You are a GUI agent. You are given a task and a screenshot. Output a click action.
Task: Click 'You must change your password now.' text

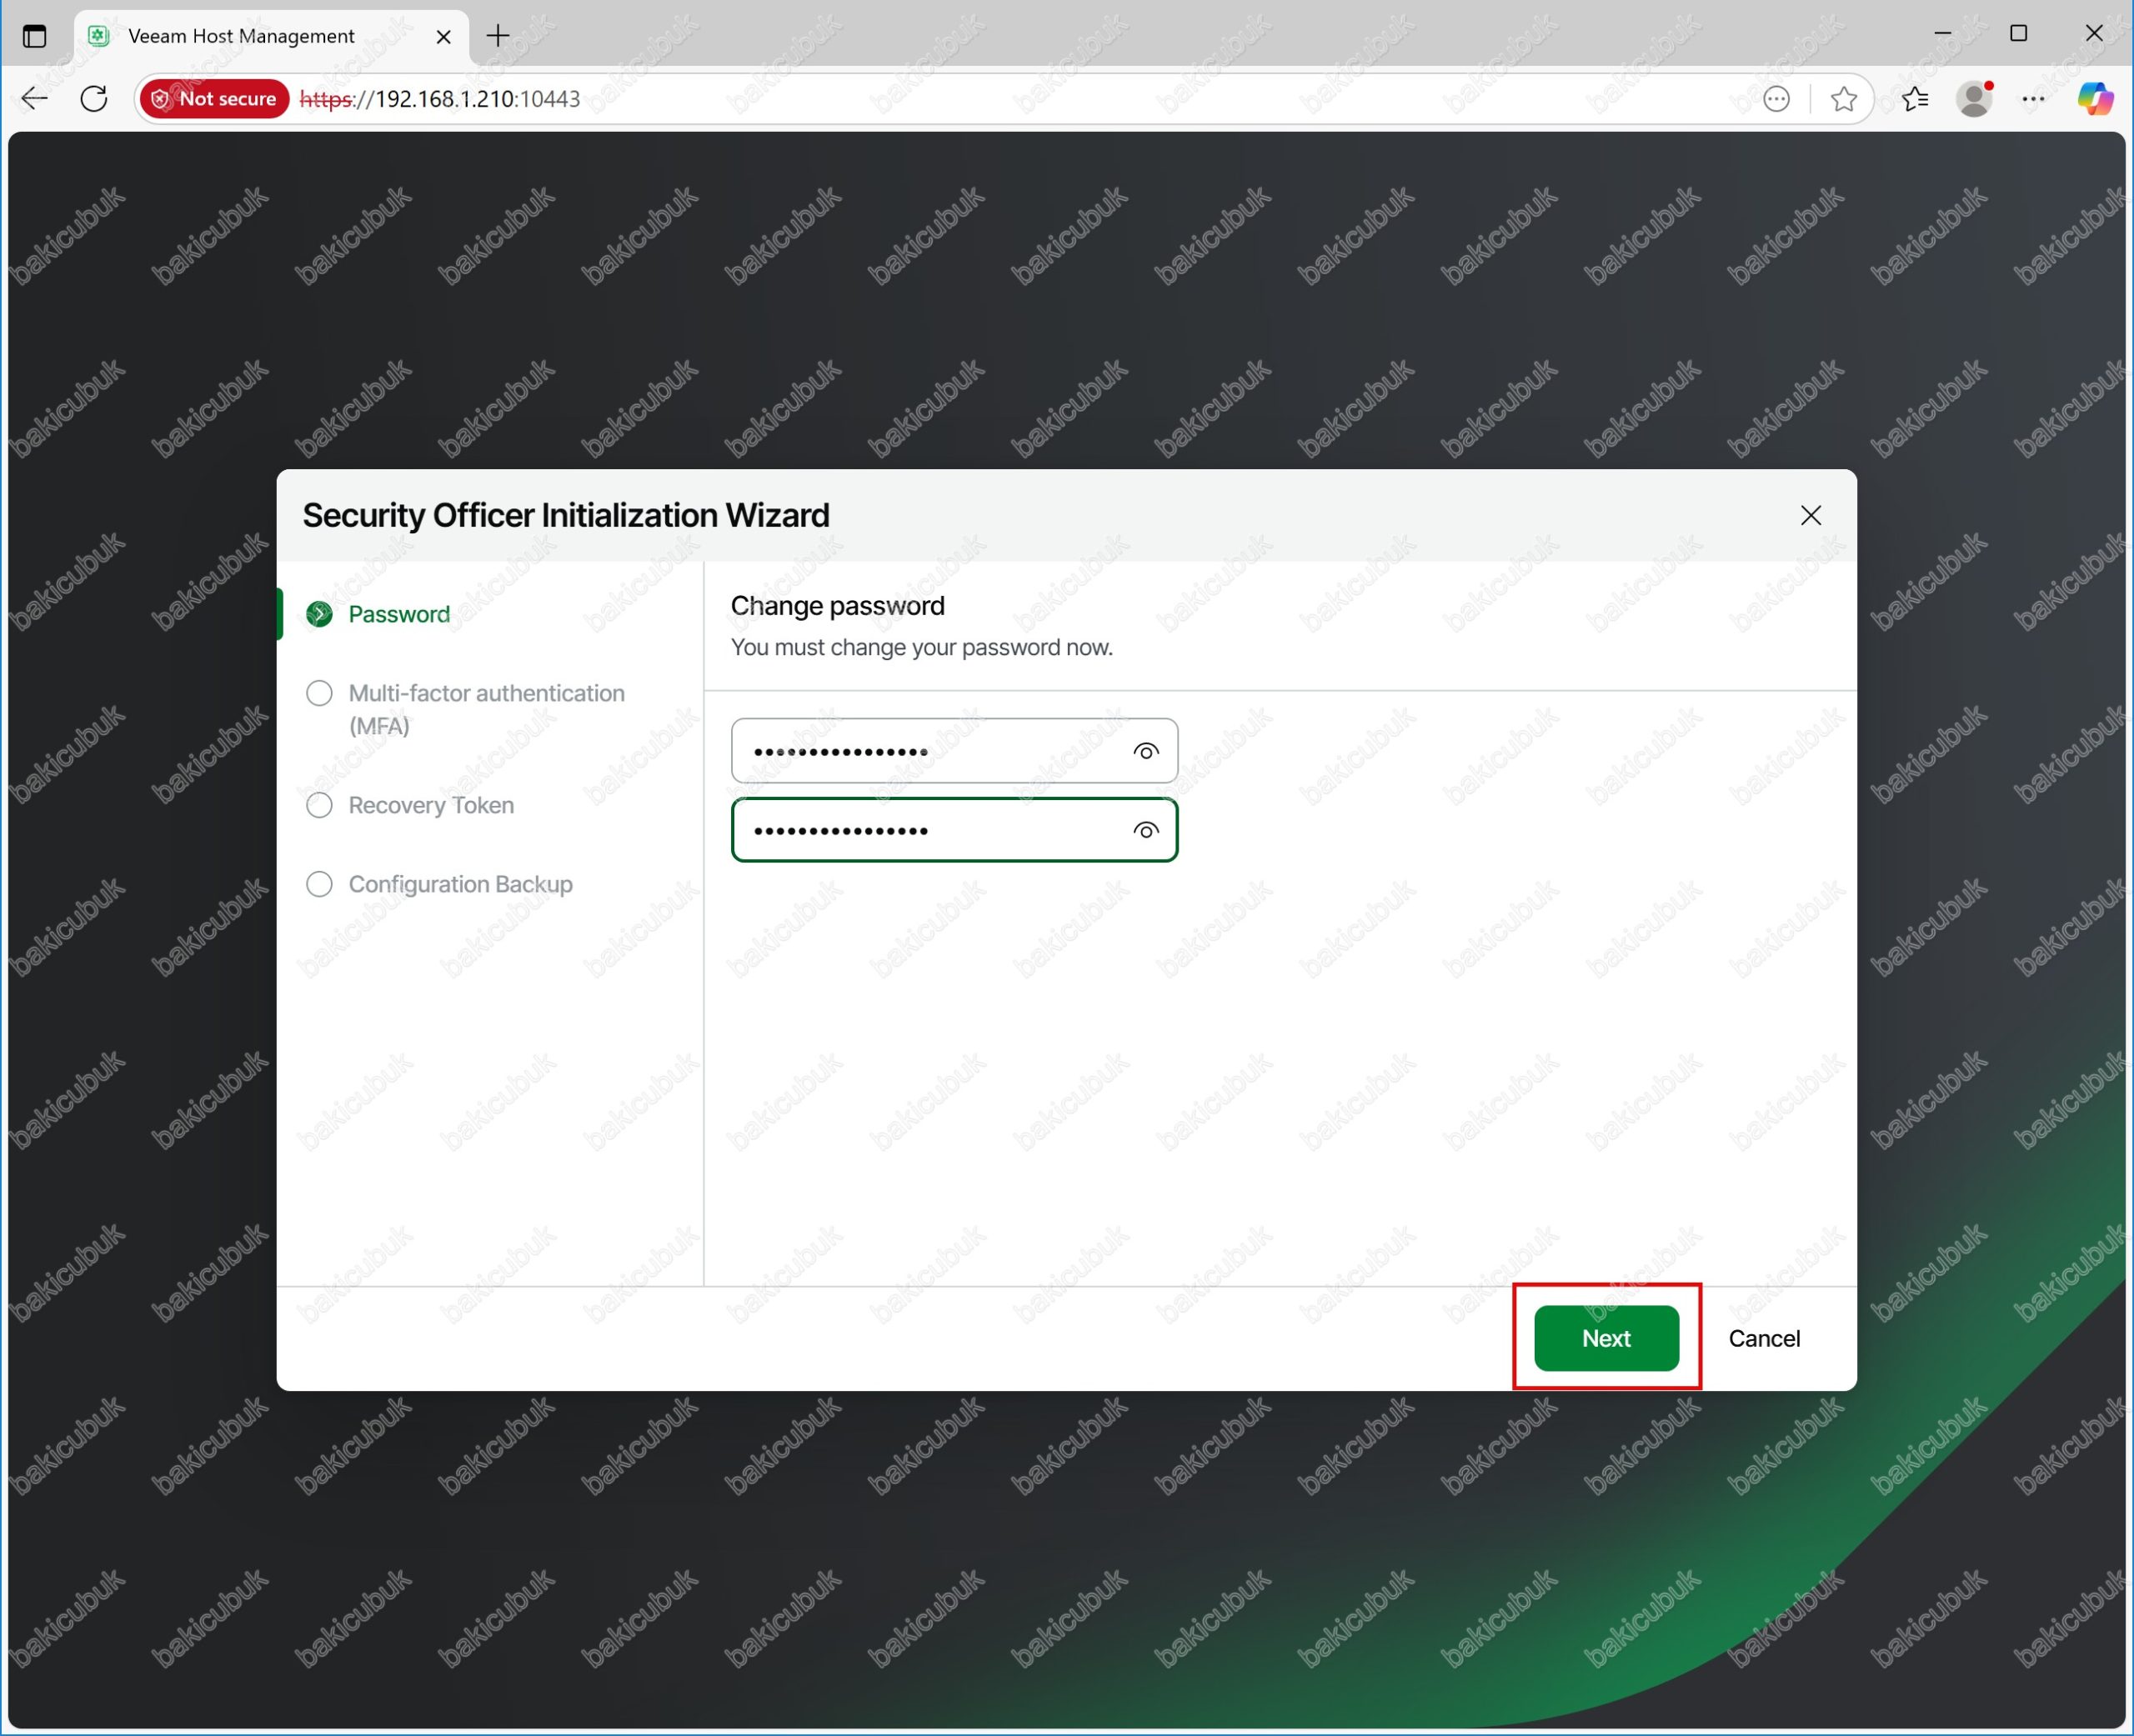pyautogui.click(x=921, y=647)
